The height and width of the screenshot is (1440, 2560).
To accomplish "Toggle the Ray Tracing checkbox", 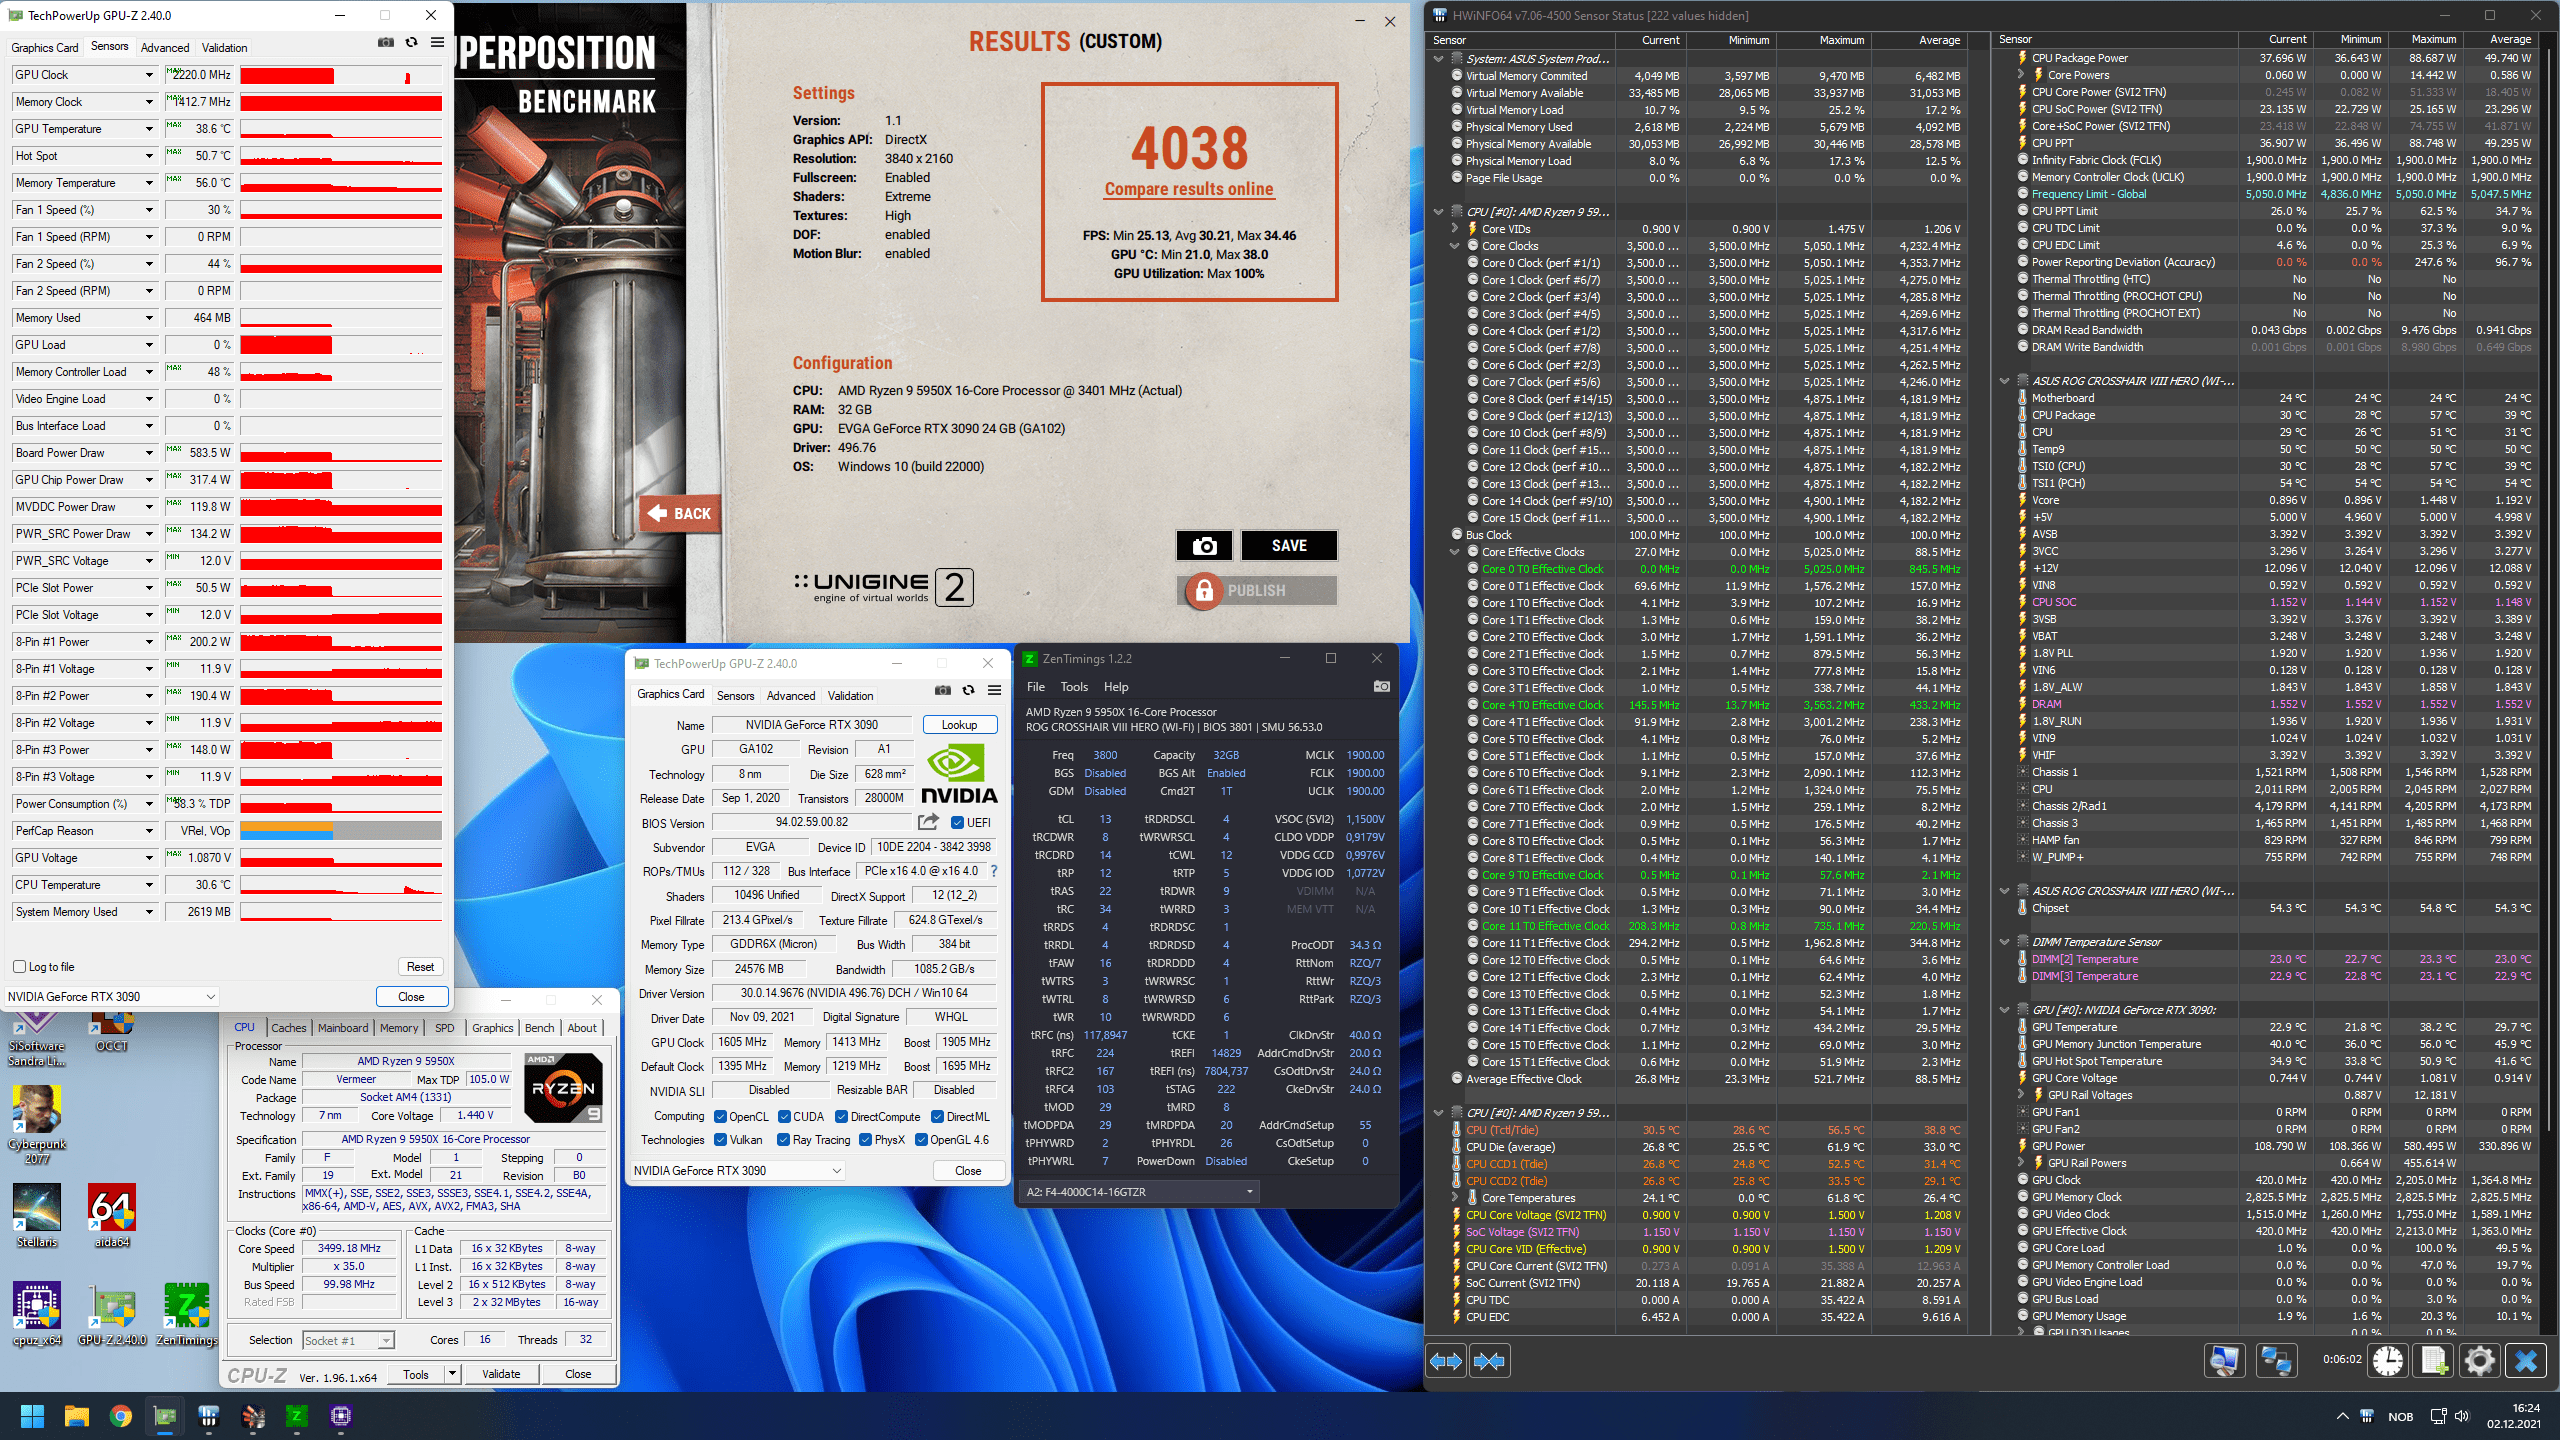I will [784, 1140].
